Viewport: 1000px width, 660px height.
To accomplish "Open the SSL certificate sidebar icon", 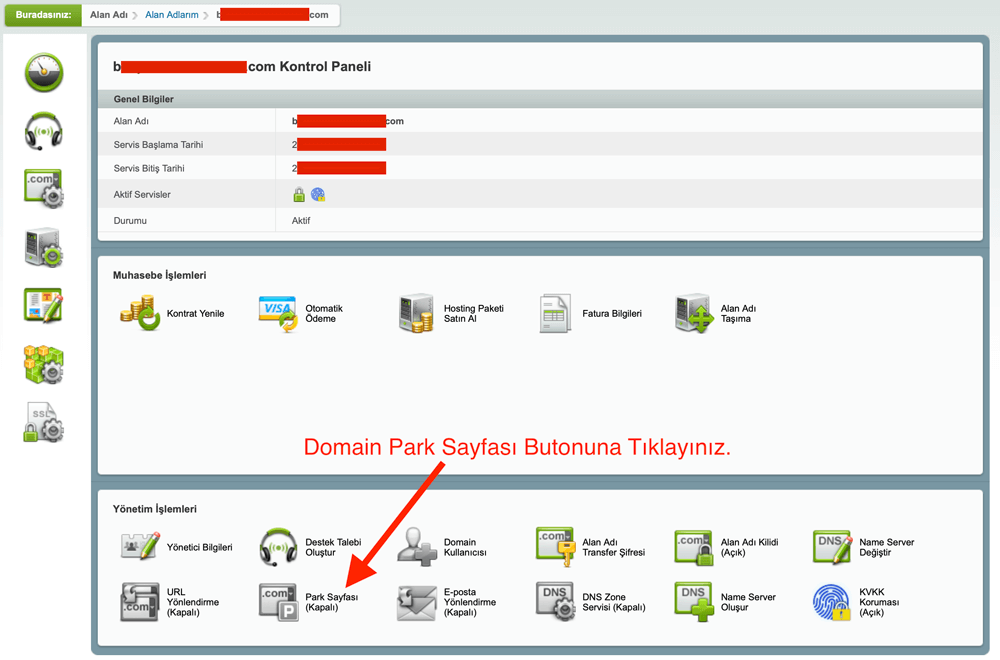I will click(x=44, y=422).
